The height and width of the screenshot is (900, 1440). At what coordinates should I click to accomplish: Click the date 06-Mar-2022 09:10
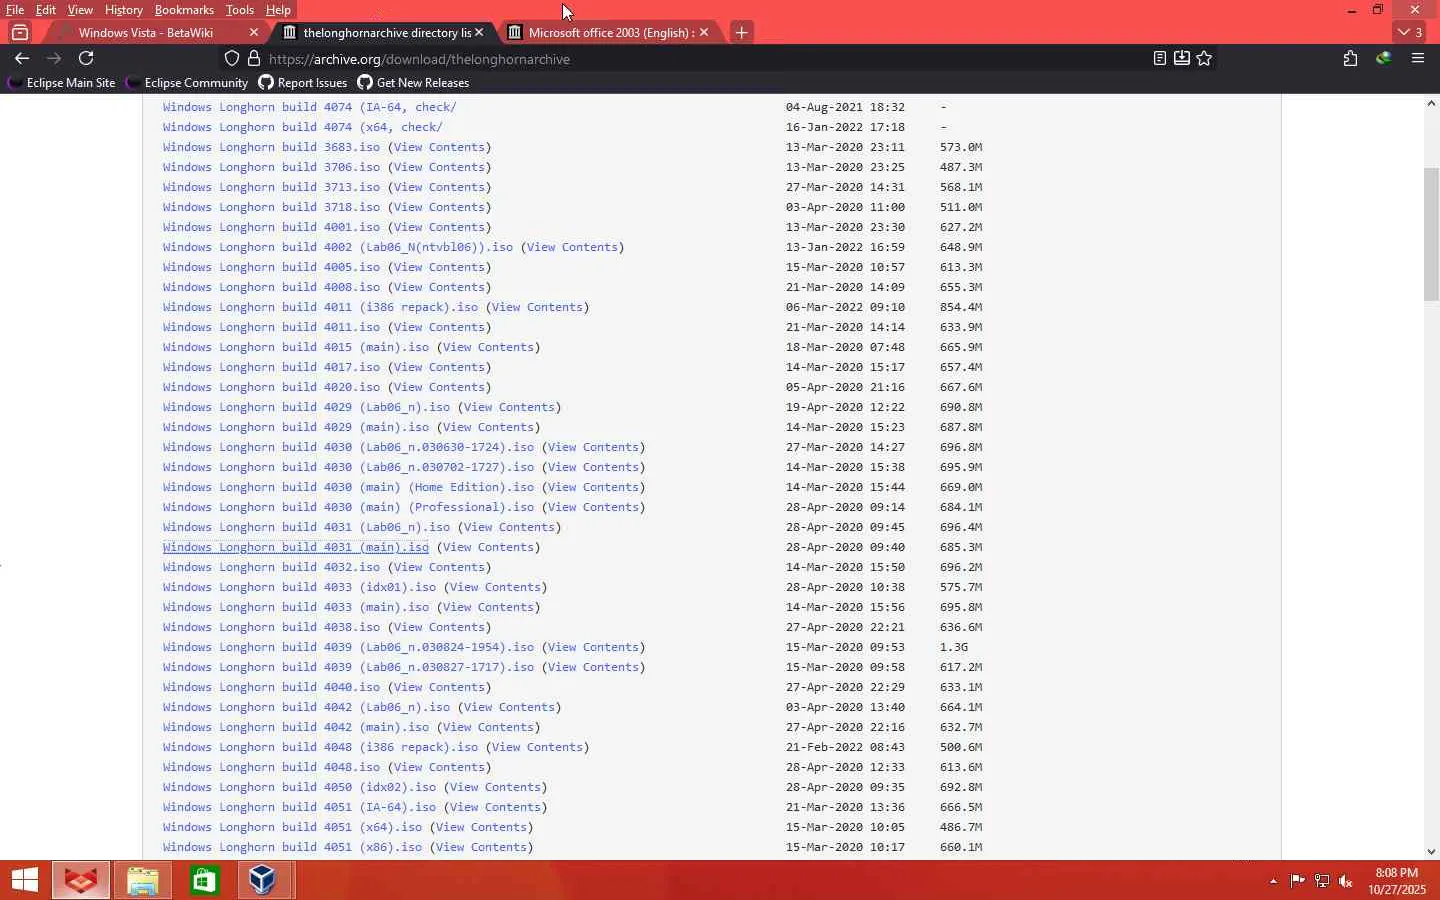pos(845,307)
